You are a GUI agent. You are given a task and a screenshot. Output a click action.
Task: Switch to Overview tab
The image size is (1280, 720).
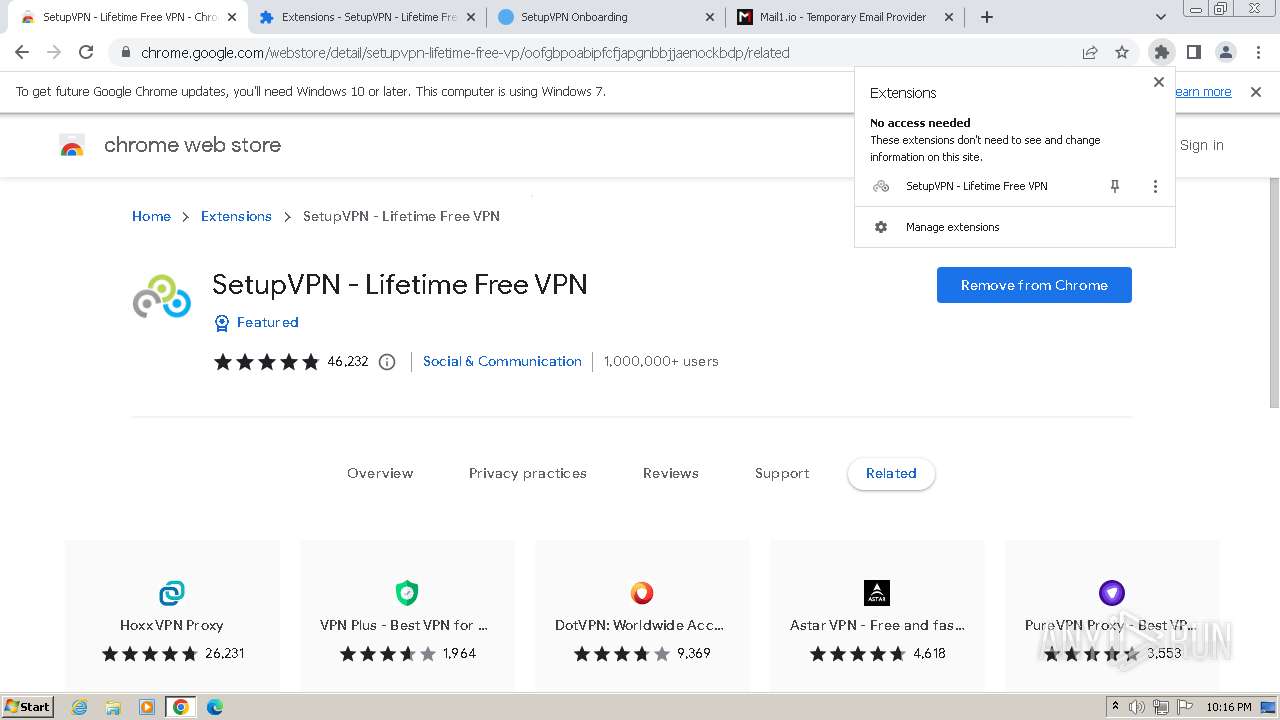[380, 473]
